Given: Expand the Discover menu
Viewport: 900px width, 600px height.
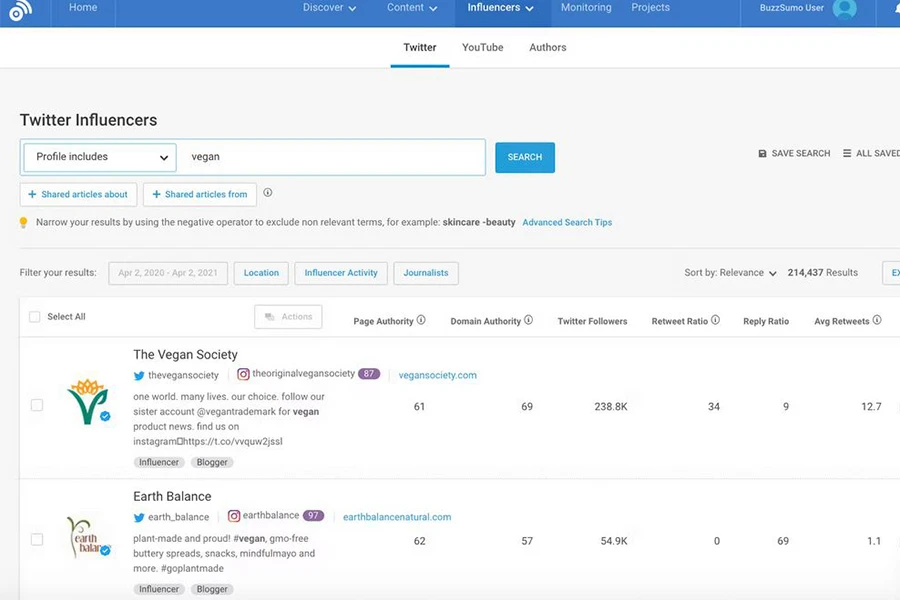Looking at the screenshot, I should point(329,7).
